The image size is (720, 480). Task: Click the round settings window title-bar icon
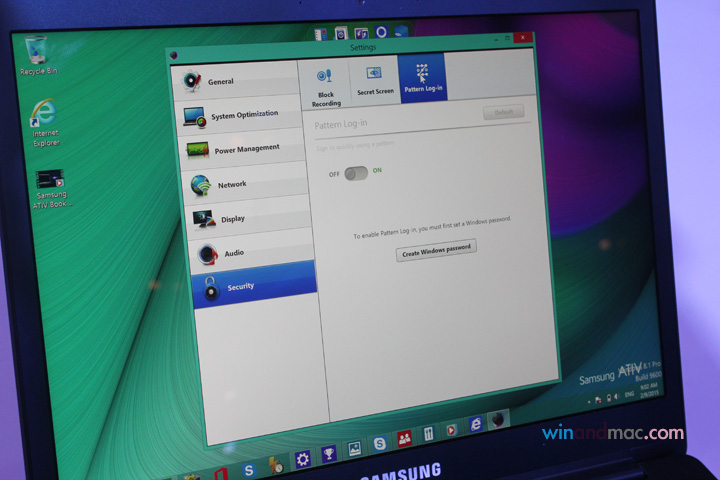tap(174, 55)
